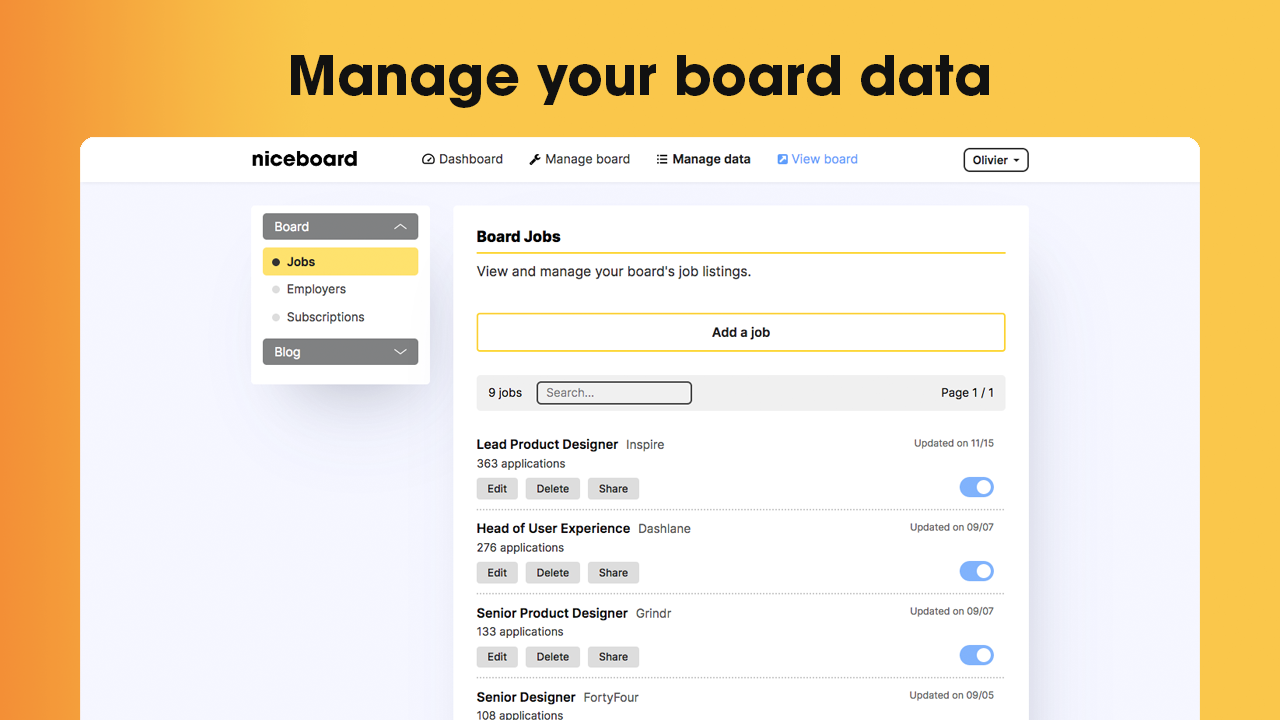Viewport: 1280px width, 720px height.
Task: Expand the Blog sidebar section
Action: pyautogui.click(x=340, y=352)
